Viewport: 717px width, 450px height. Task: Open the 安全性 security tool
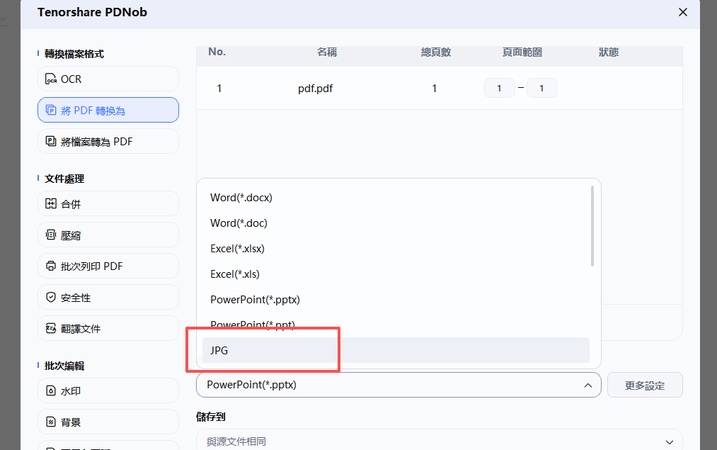coord(108,297)
